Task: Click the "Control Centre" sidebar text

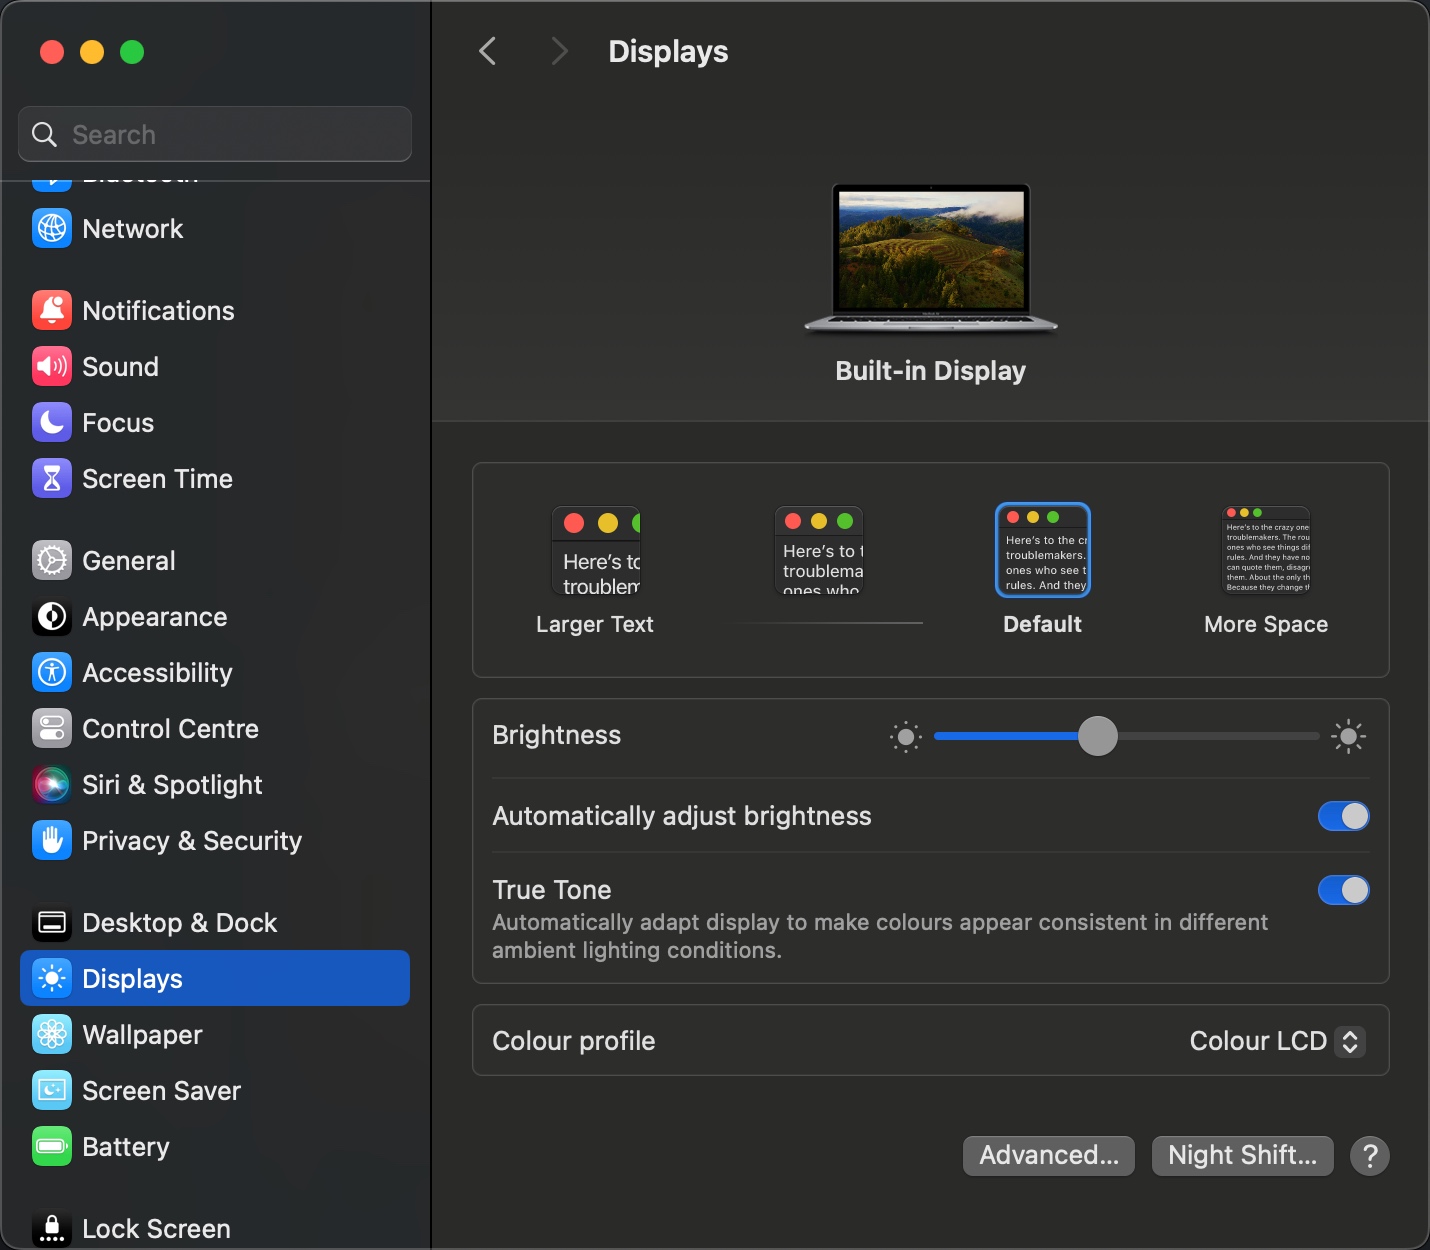Action: [x=171, y=729]
